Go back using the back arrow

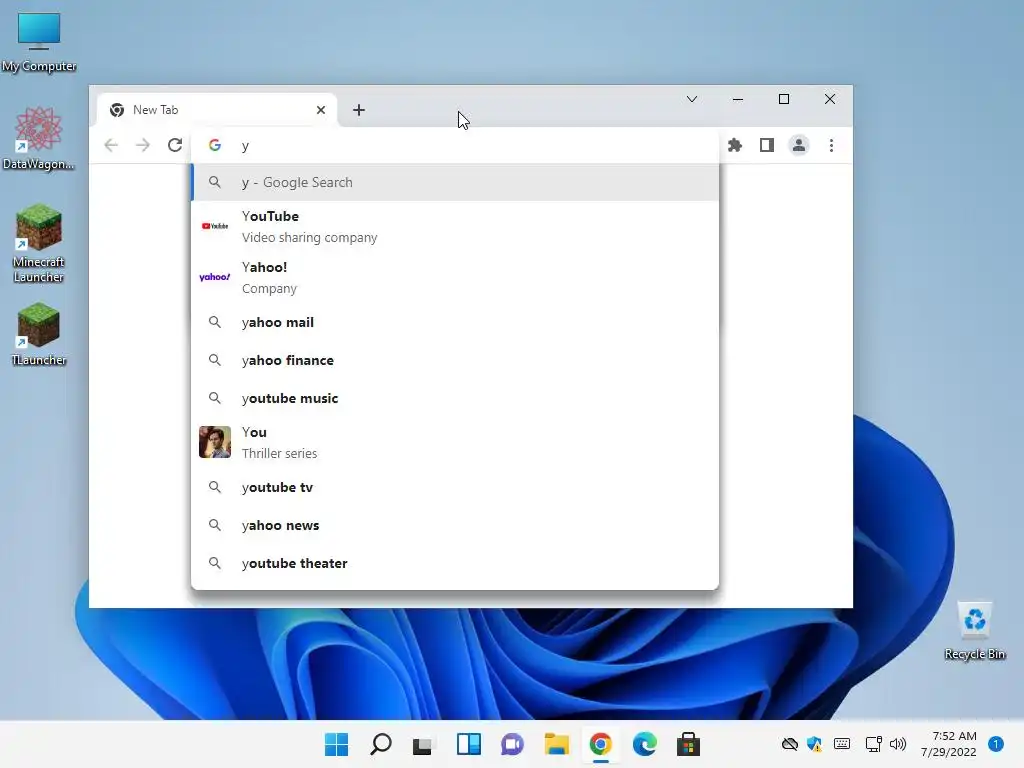pos(111,145)
